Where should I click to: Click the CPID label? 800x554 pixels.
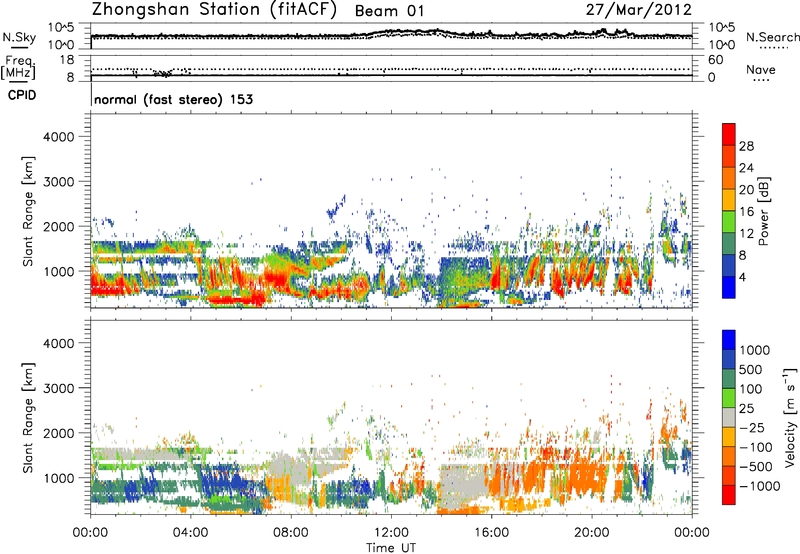[x=22, y=95]
